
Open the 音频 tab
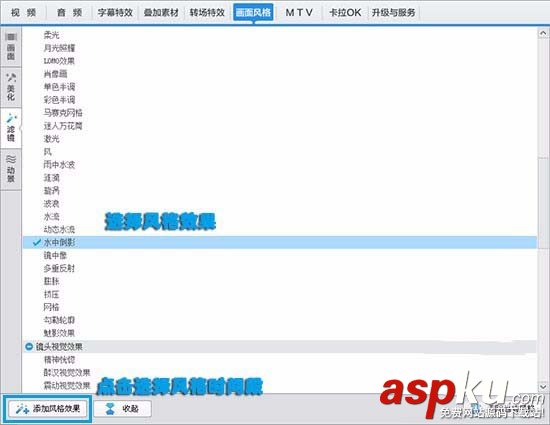69,13
